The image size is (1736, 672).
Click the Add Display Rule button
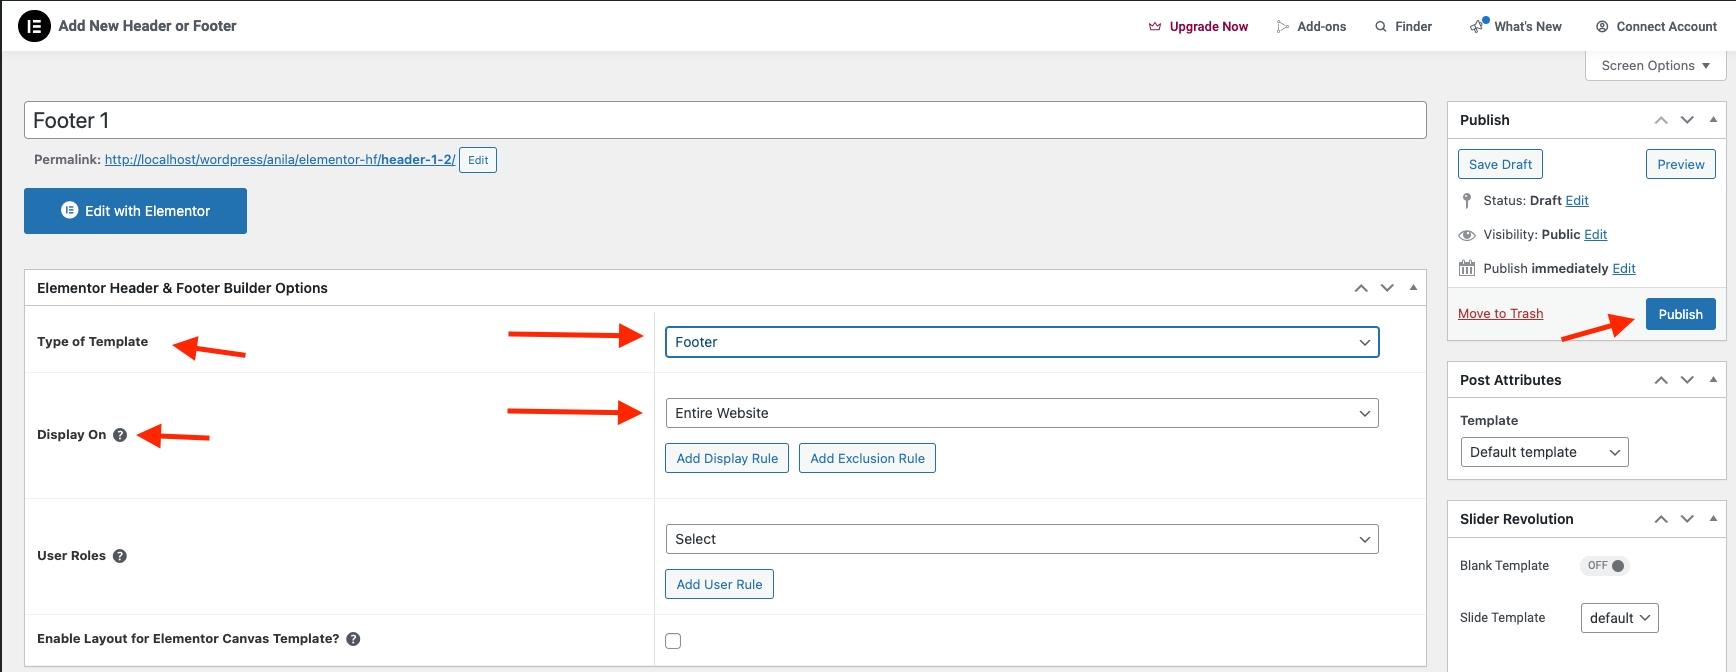tap(727, 458)
